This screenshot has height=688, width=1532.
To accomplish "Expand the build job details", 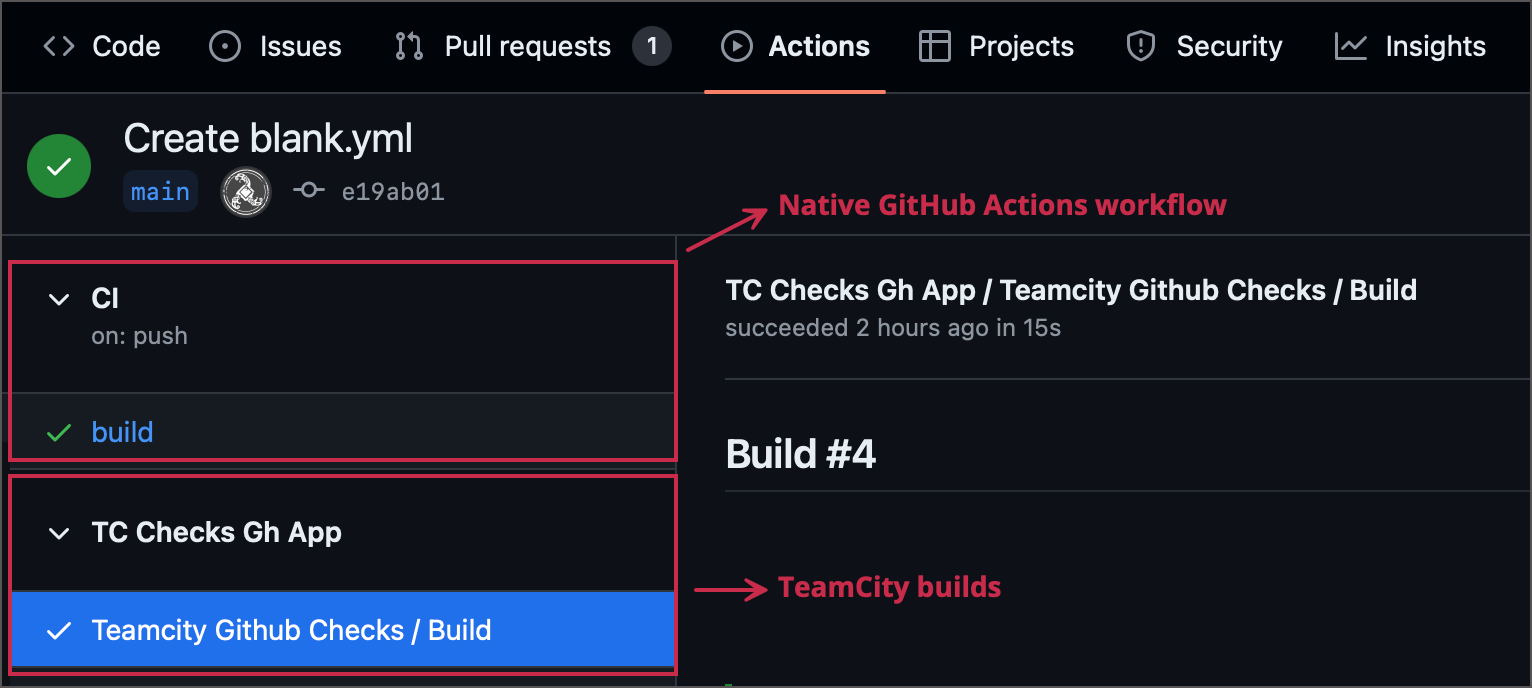I will [x=122, y=432].
